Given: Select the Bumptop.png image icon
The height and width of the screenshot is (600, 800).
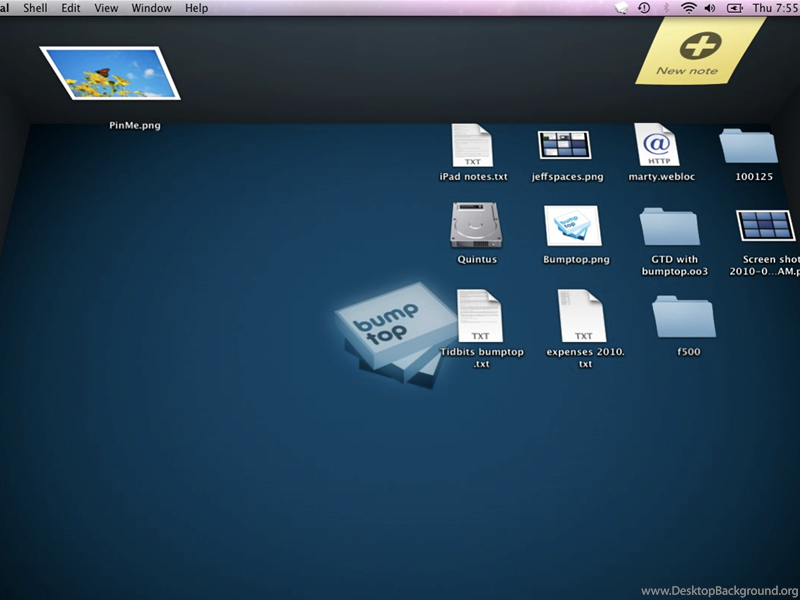Looking at the screenshot, I should [573, 226].
